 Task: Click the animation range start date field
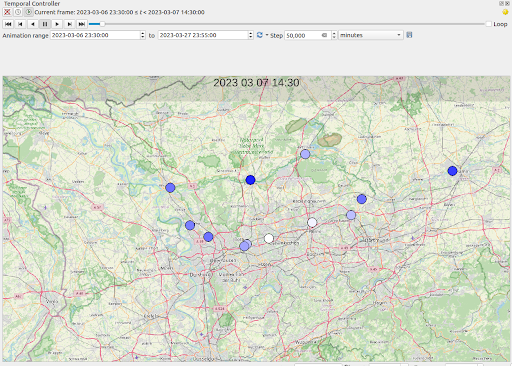coord(95,35)
